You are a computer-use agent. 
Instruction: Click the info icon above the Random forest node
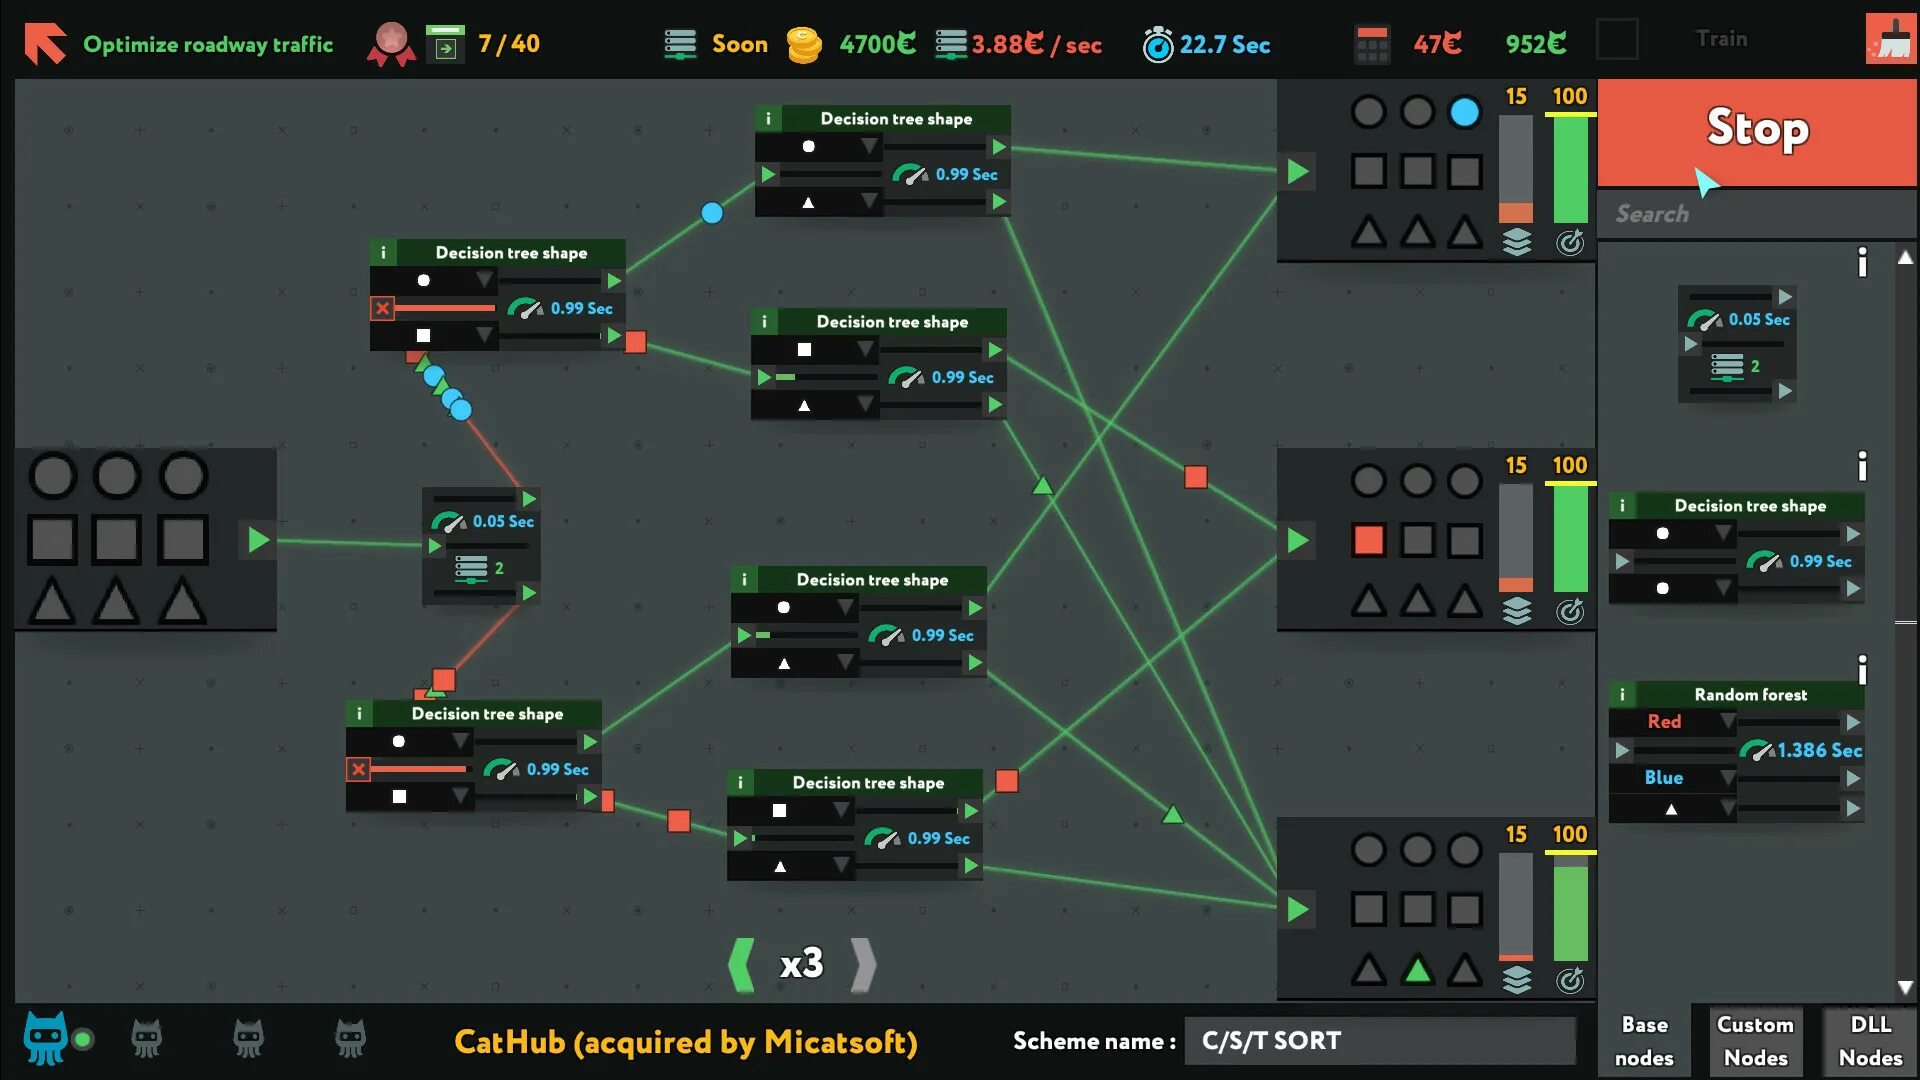click(1861, 669)
